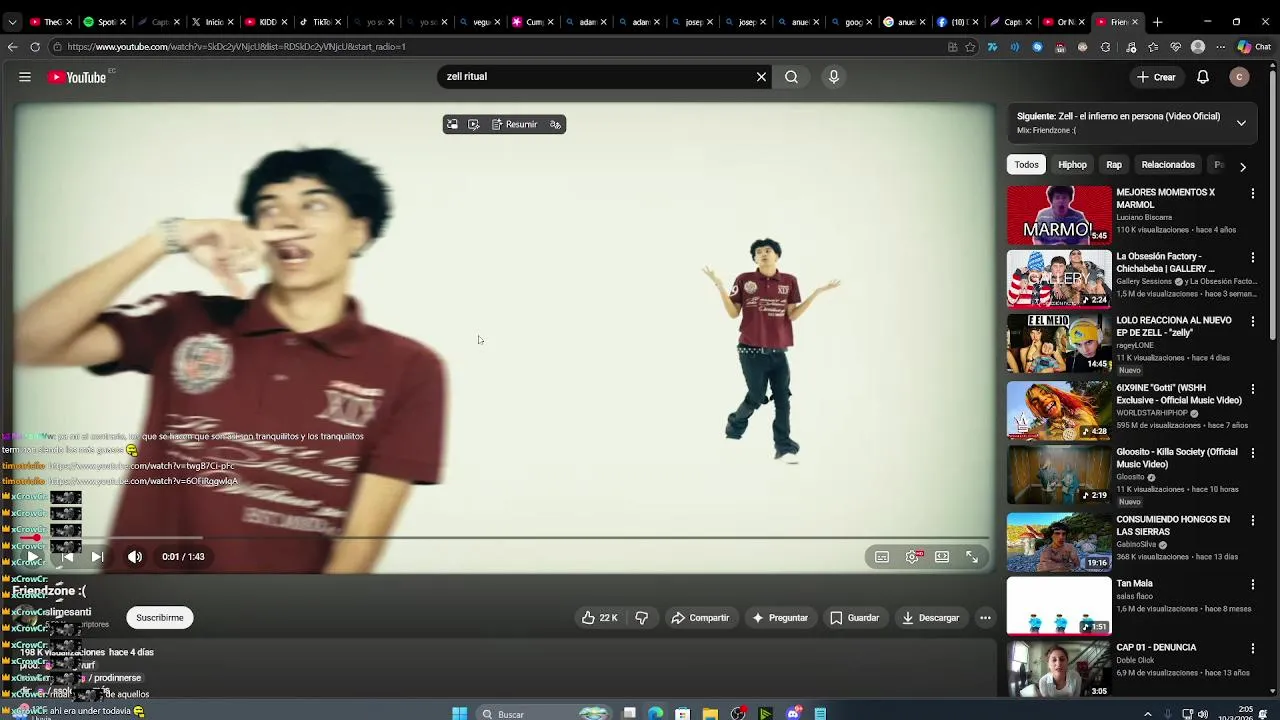1280x720 pixels.
Task: Open the Crear menu
Action: [x=1156, y=77]
